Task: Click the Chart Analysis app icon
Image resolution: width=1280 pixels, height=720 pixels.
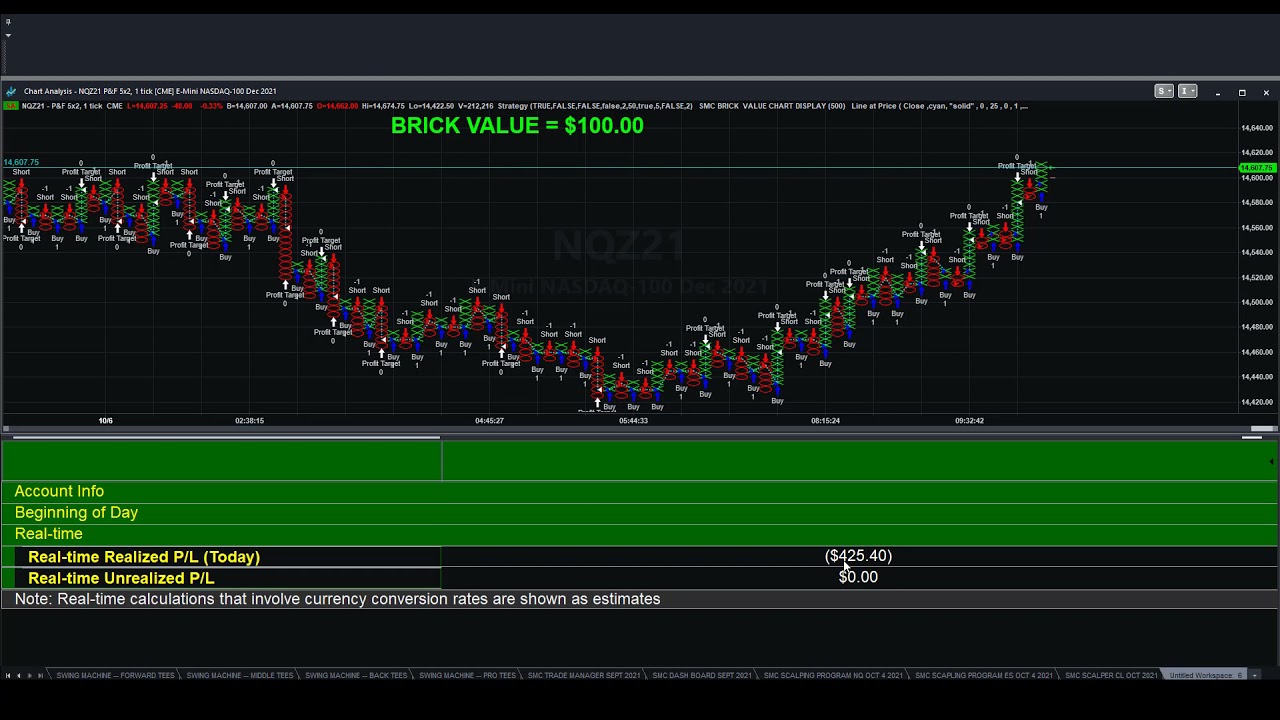Action: (x=11, y=91)
